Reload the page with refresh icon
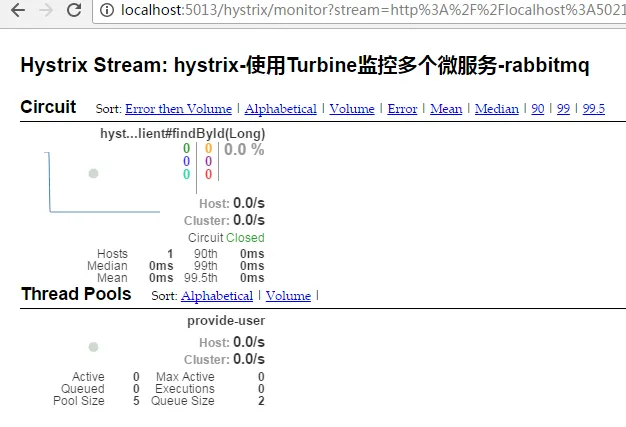 [74, 10]
